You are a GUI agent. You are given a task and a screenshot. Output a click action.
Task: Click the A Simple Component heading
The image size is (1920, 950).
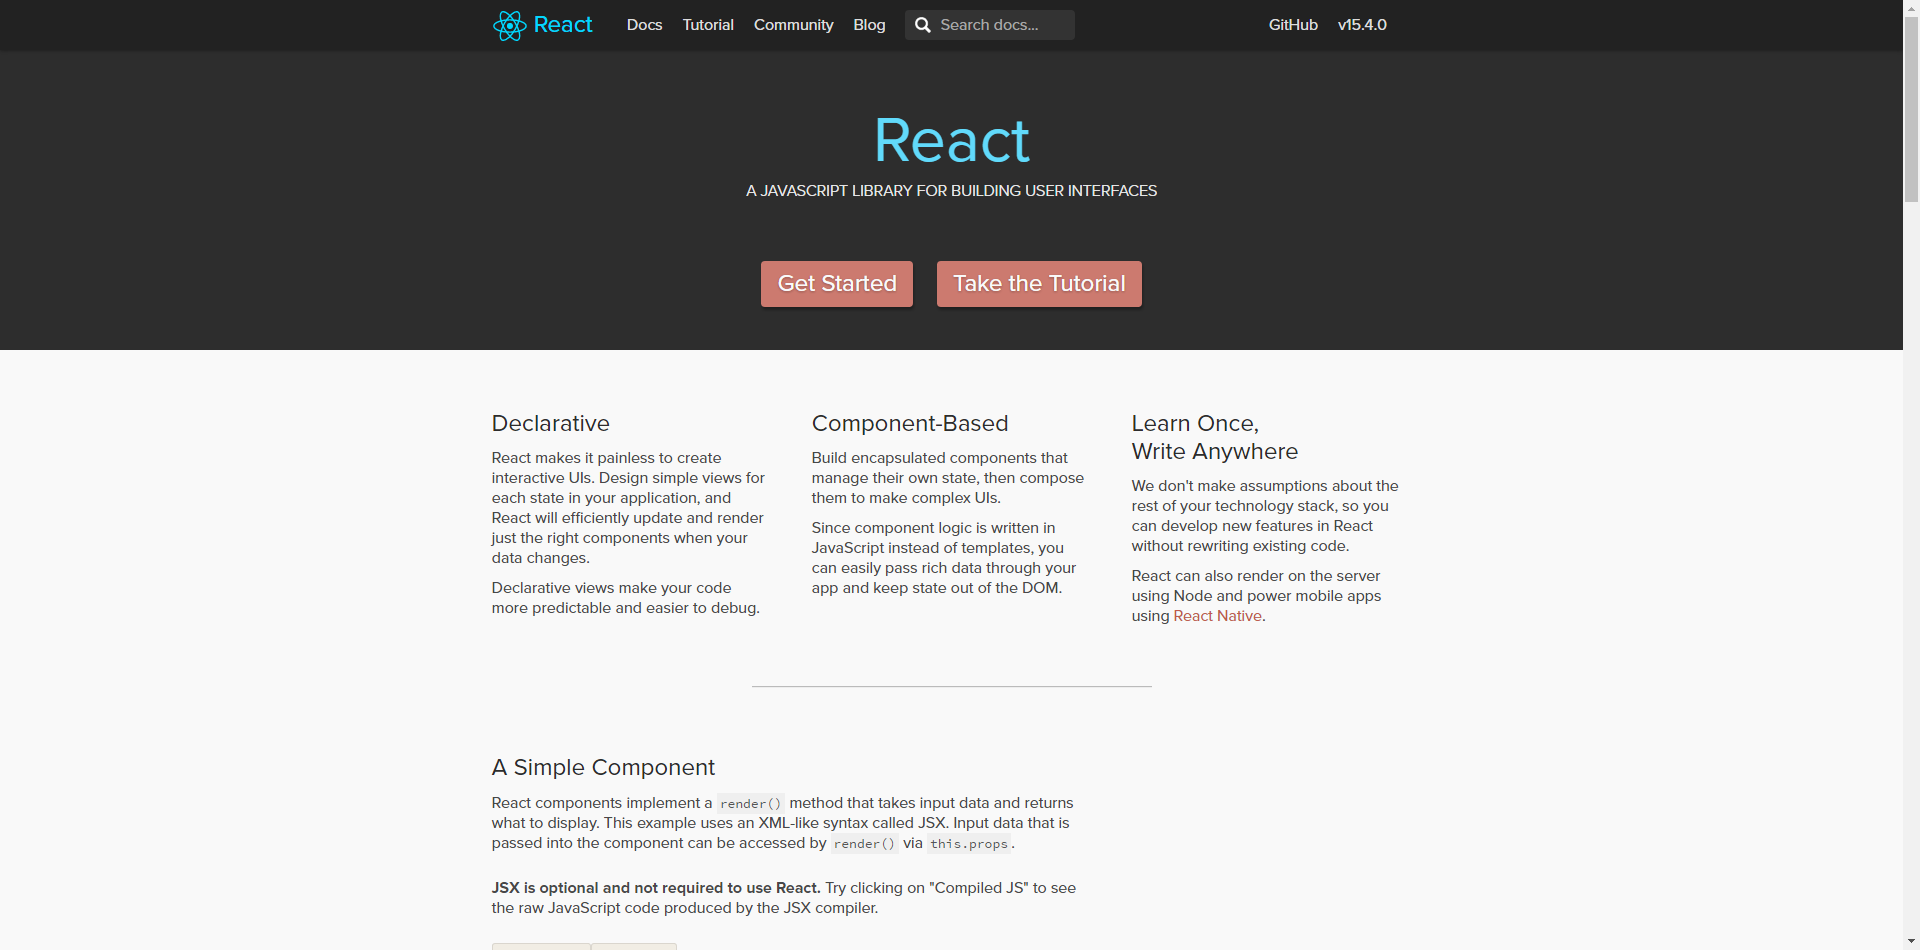[x=603, y=767]
